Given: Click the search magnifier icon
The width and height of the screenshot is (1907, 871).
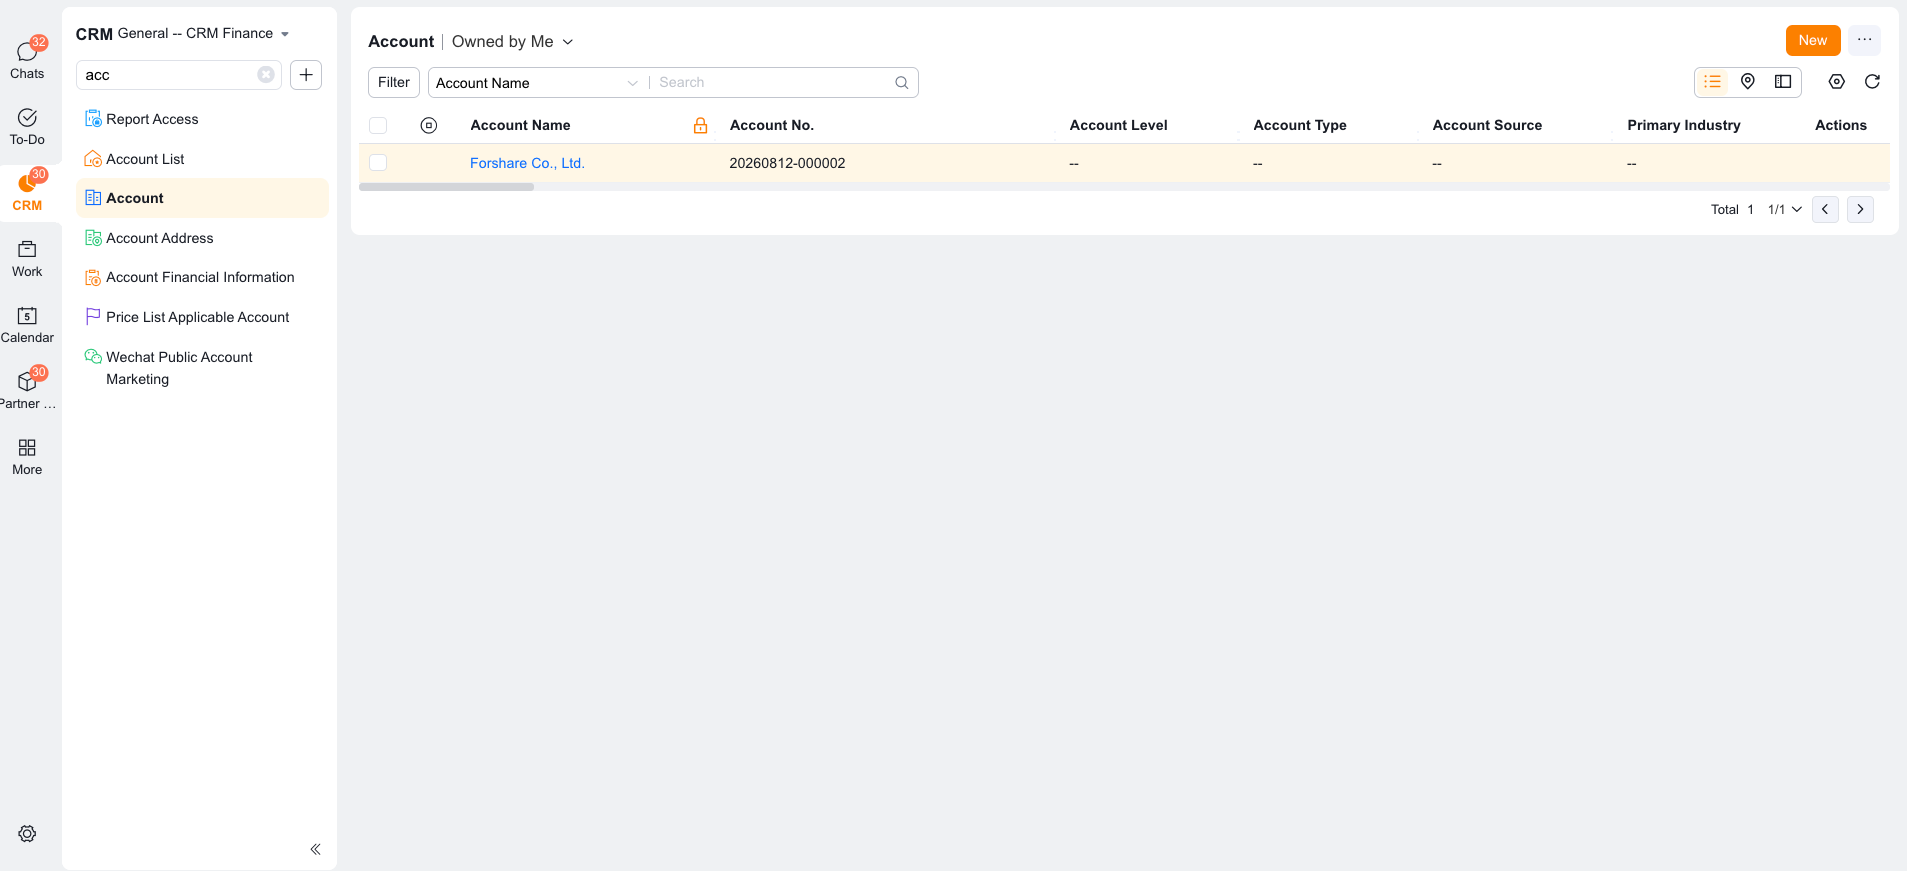Looking at the screenshot, I should click(x=901, y=83).
